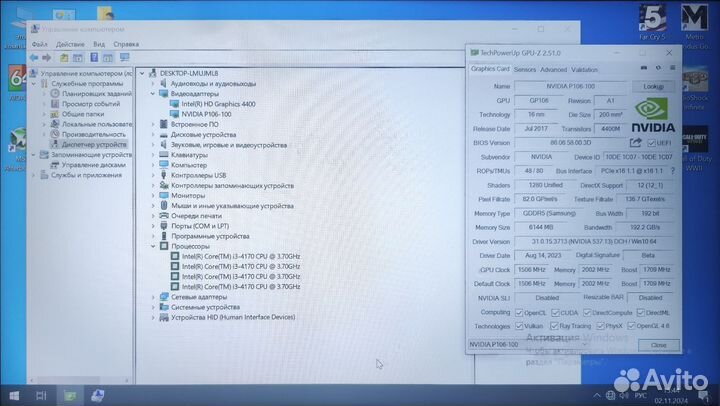Open Disk Management (Управление дисками)
The height and width of the screenshot is (406, 720).
[94, 164]
